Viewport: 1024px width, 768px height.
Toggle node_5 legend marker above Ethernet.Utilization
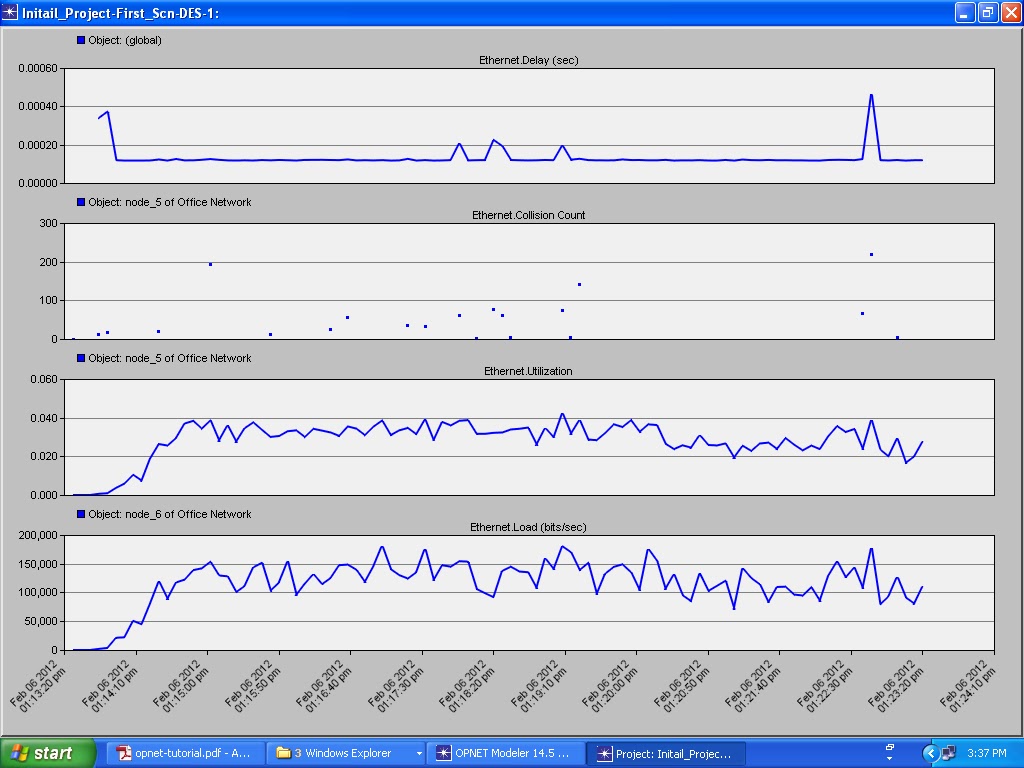[79, 358]
